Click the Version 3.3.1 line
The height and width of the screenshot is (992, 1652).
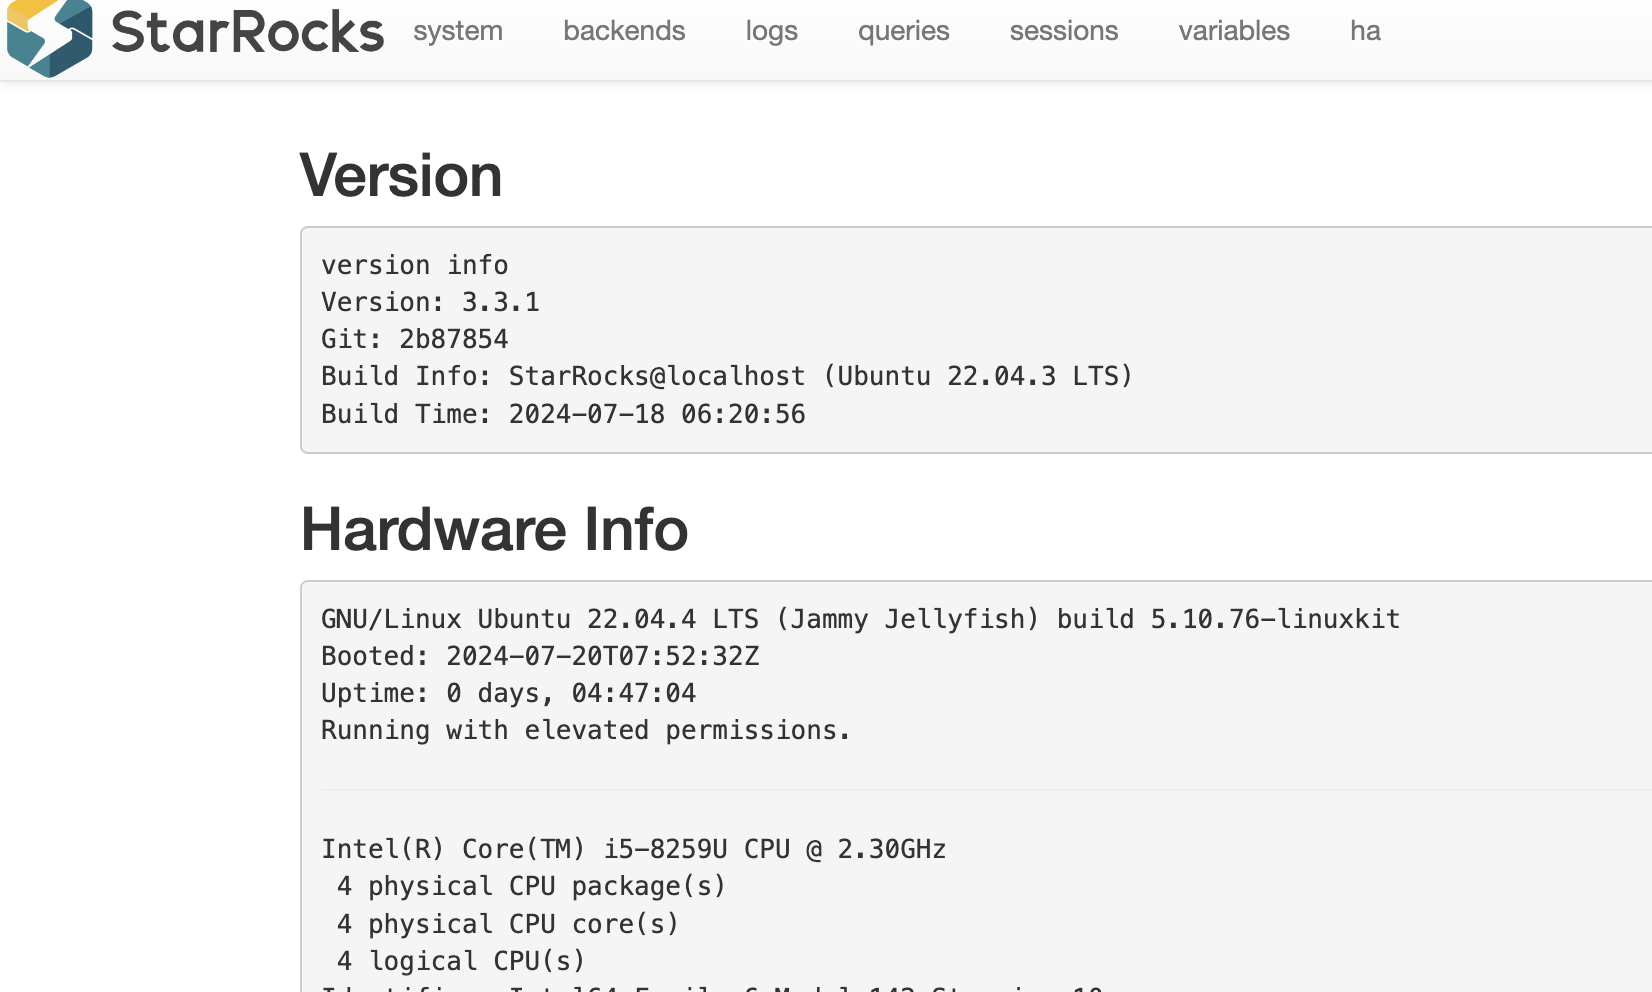(430, 302)
